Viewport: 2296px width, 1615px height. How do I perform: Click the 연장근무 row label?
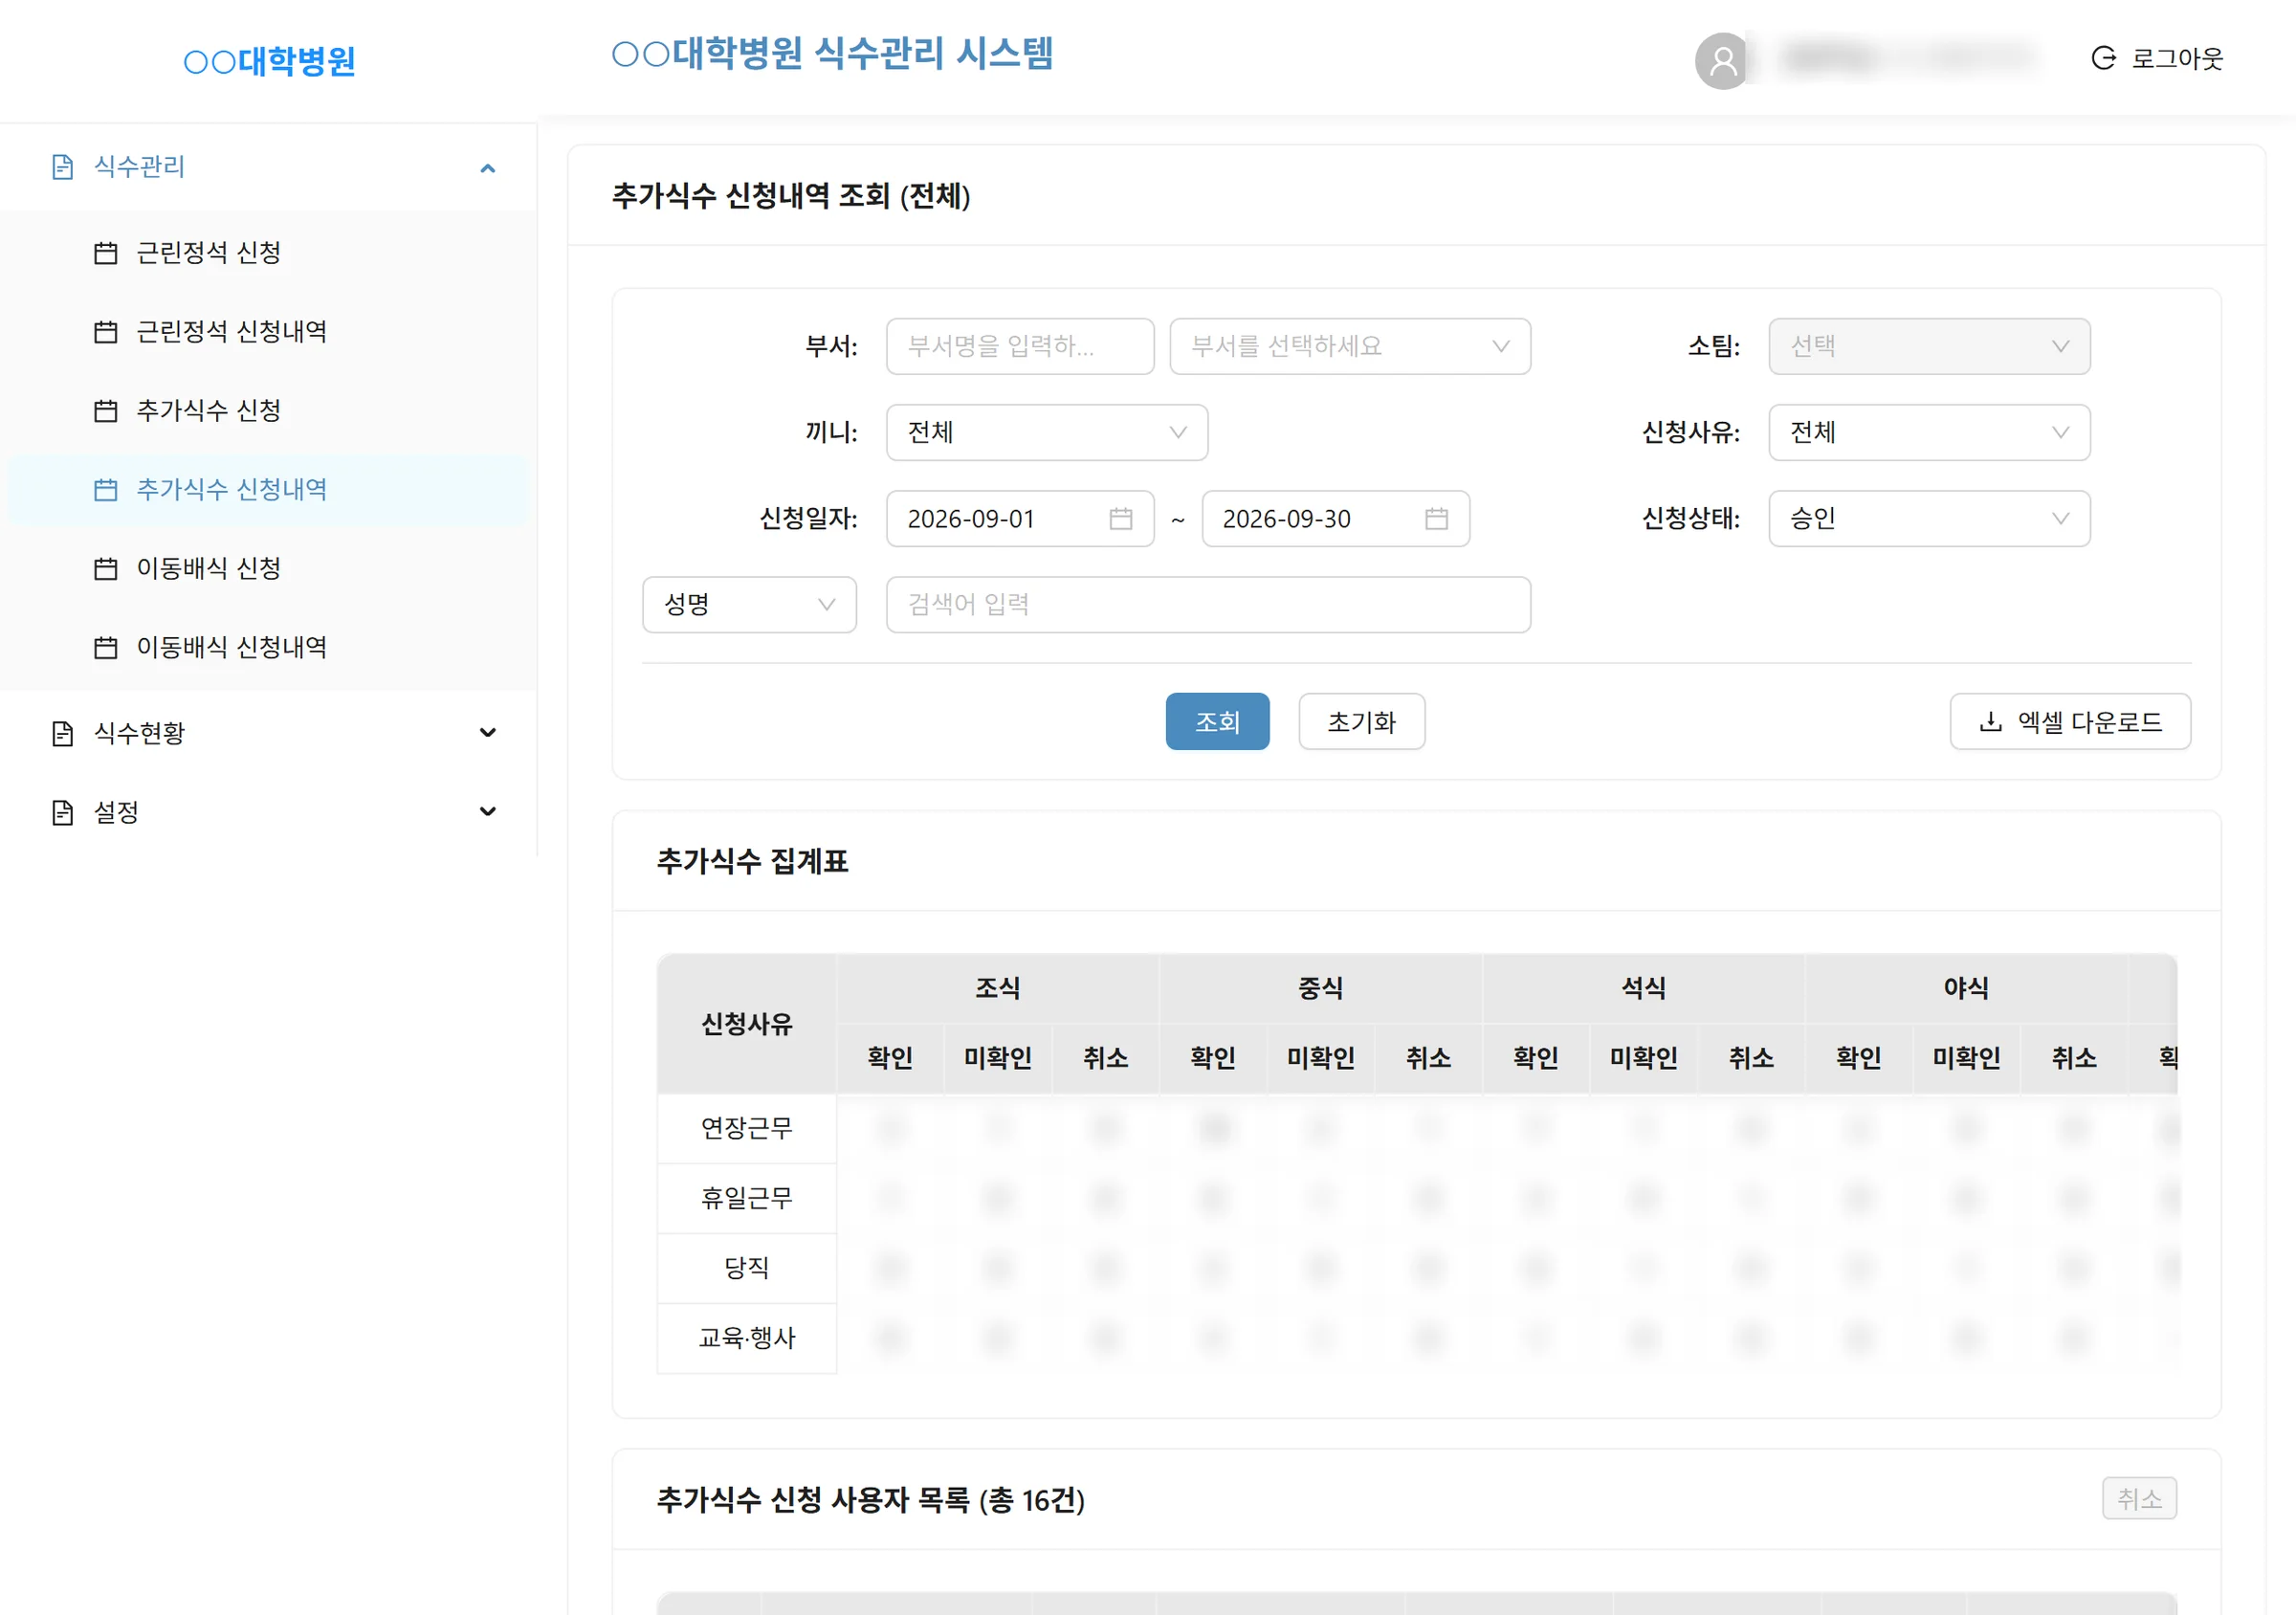tap(747, 1129)
